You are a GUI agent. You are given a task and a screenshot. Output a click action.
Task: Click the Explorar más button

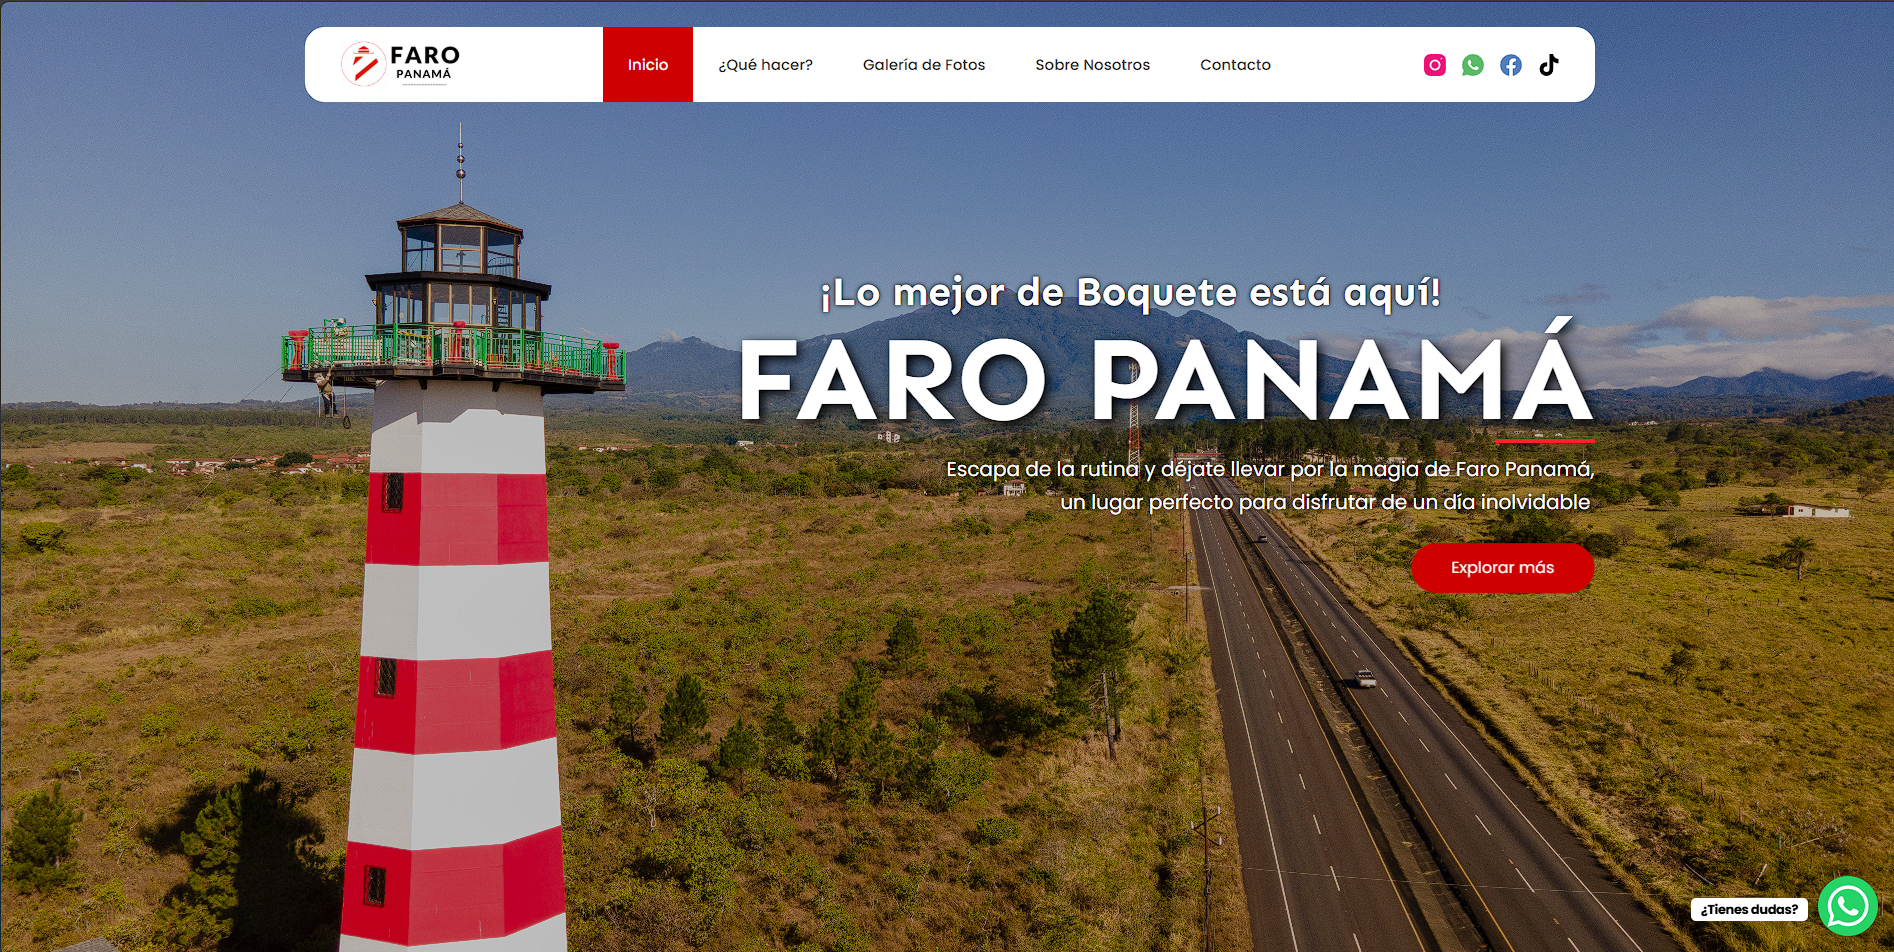pyautogui.click(x=1503, y=568)
